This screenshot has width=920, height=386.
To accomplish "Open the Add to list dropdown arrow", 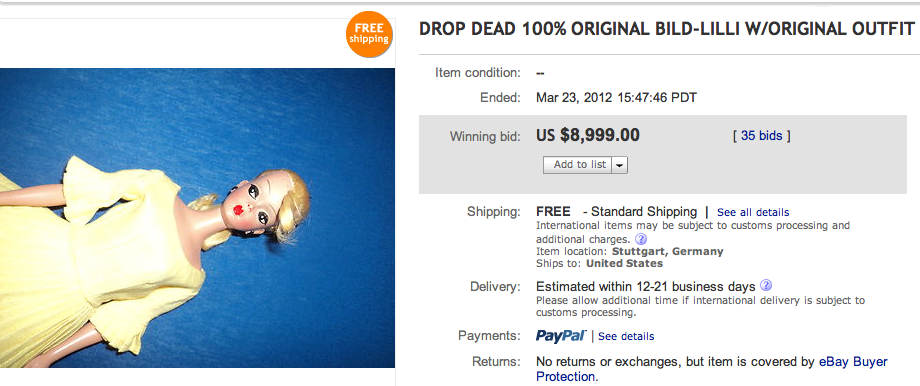I will click(620, 165).
